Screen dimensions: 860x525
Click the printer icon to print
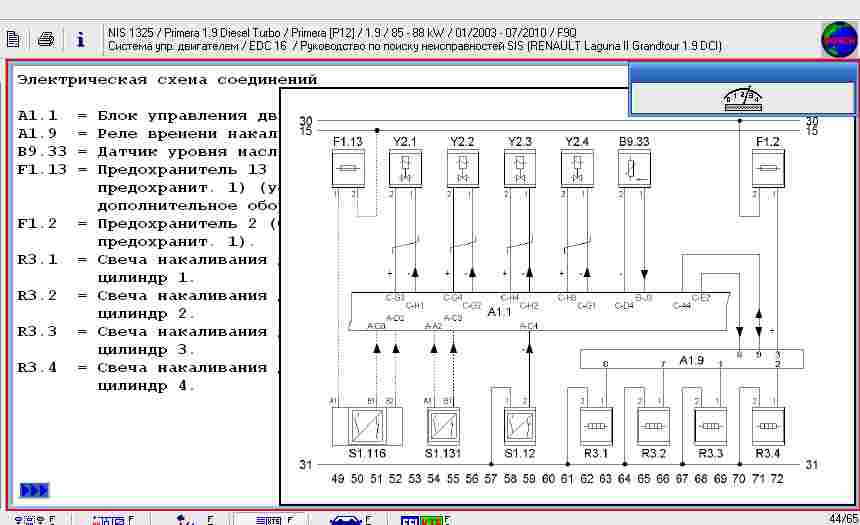(46, 39)
